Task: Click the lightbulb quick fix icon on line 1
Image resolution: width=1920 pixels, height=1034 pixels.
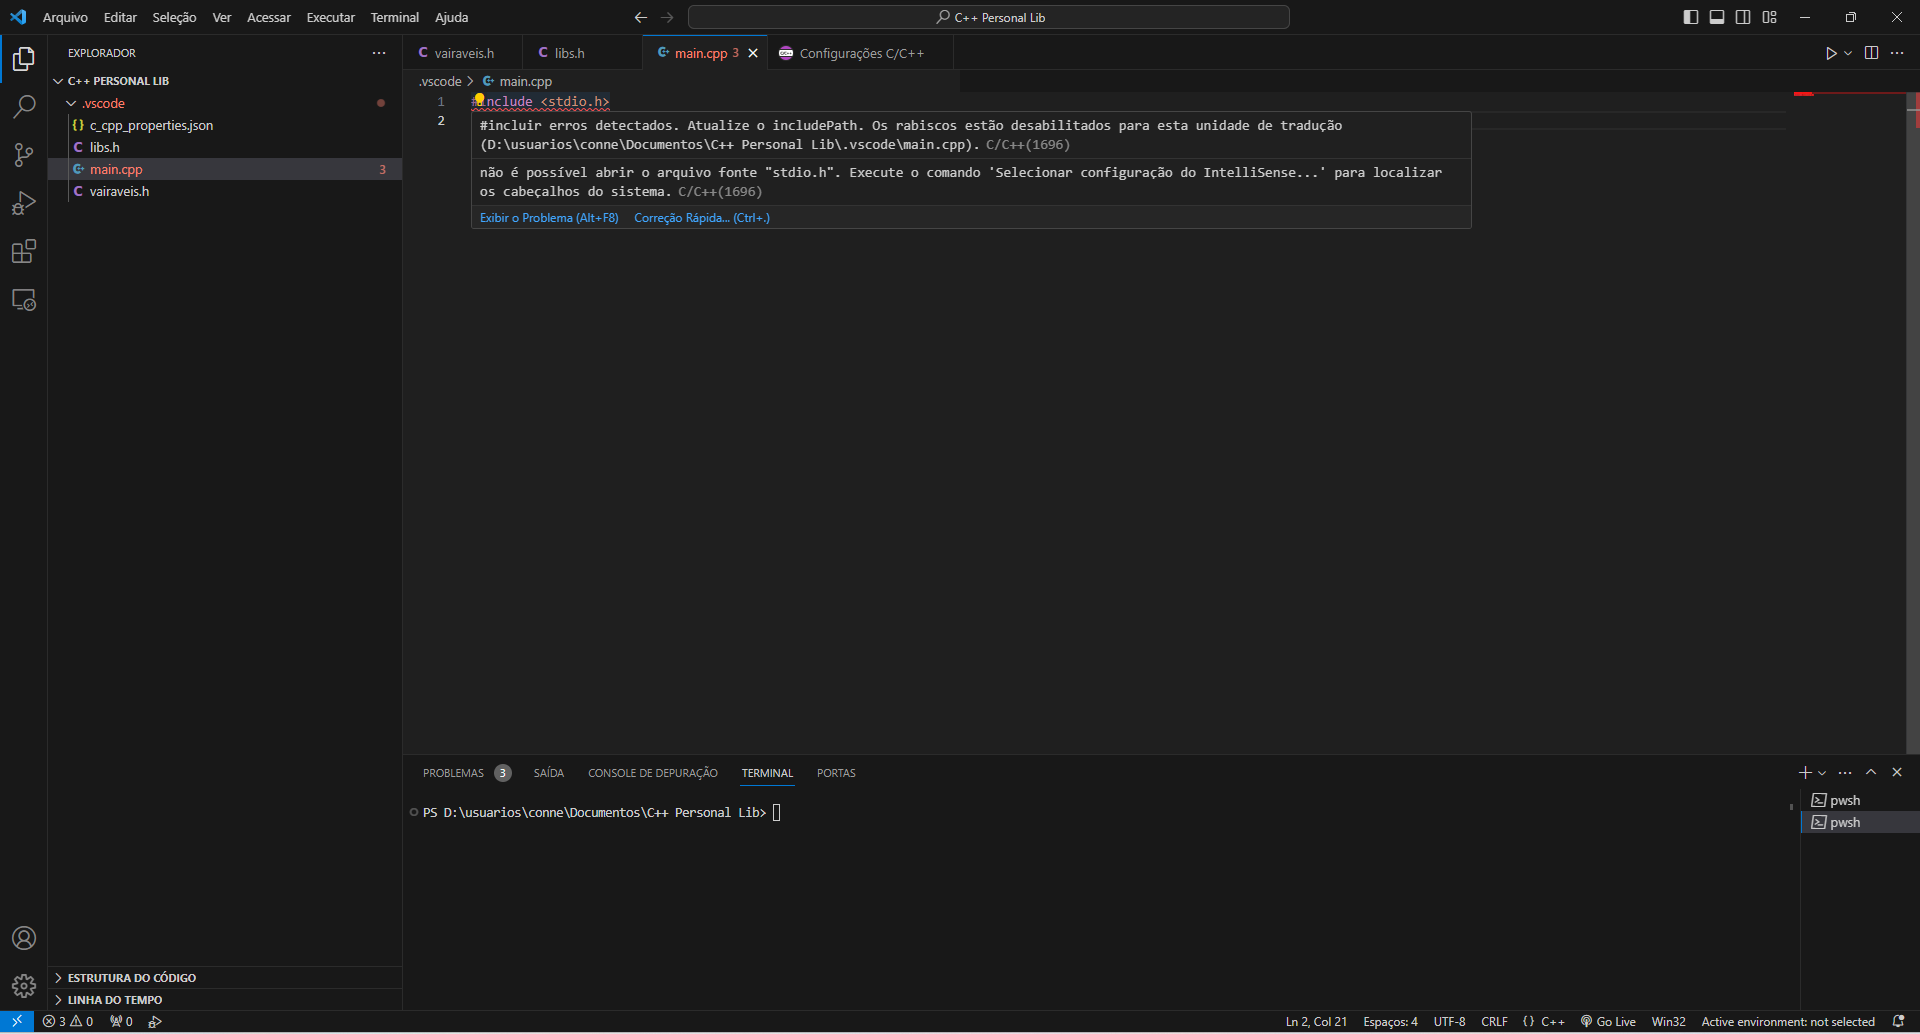Action: click(x=479, y=100)
